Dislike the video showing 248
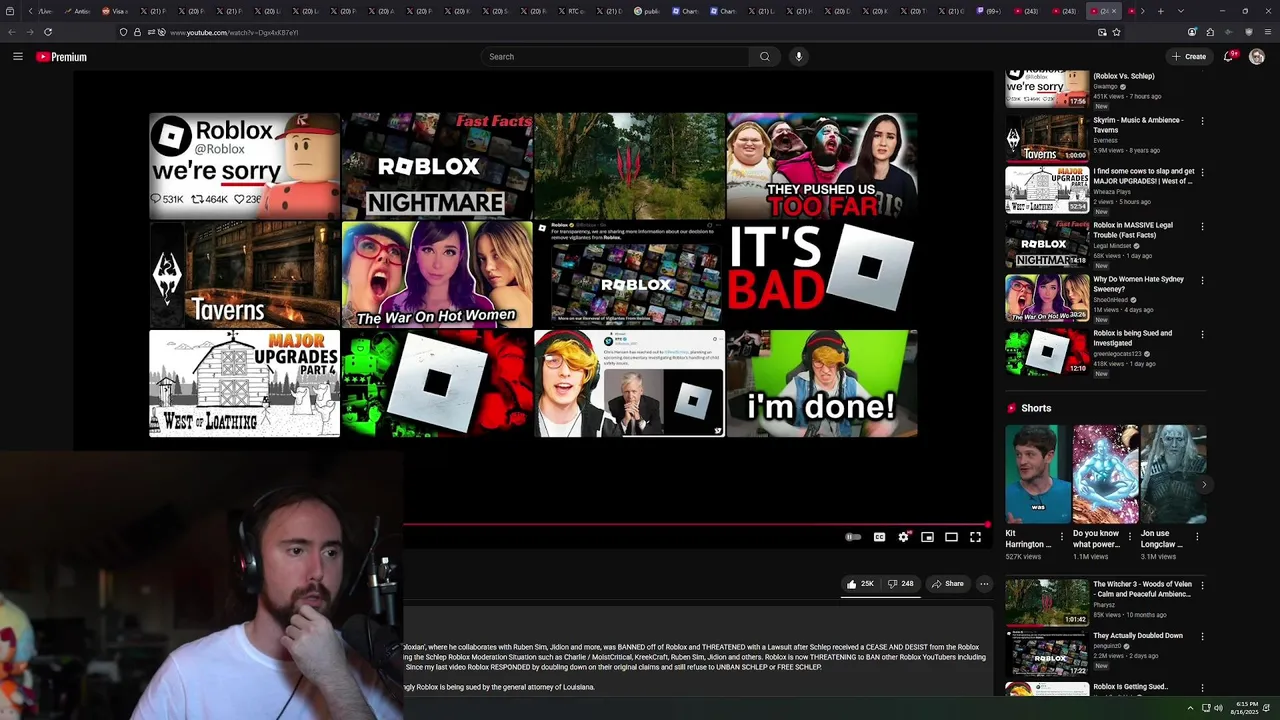 tap(900, 584)
